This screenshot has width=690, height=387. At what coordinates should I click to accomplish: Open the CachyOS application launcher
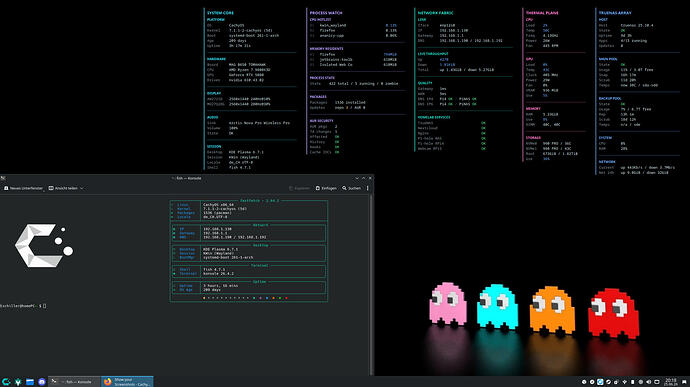[6, 382]
